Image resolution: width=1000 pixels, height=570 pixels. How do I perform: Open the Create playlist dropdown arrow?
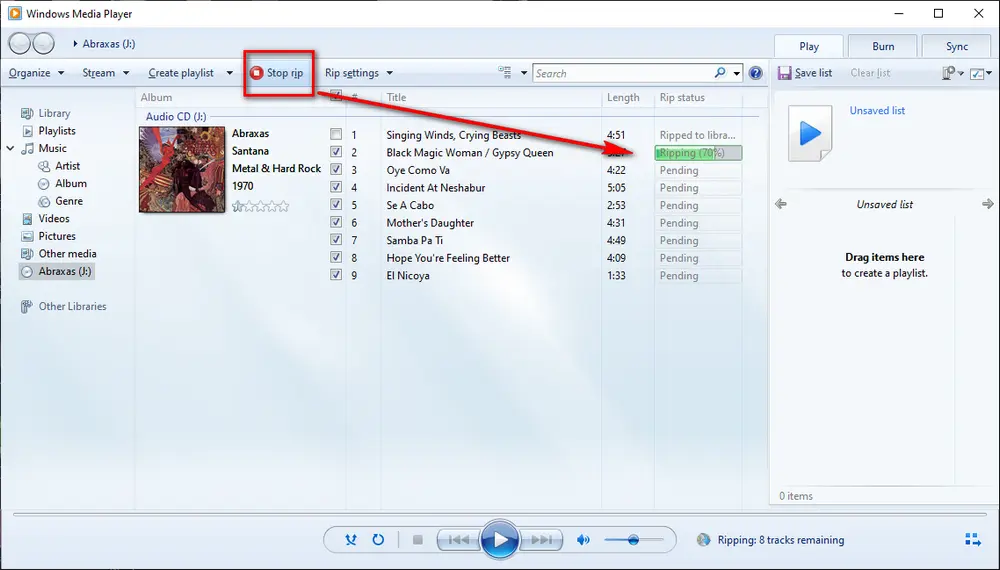click(x=230, y=73)
